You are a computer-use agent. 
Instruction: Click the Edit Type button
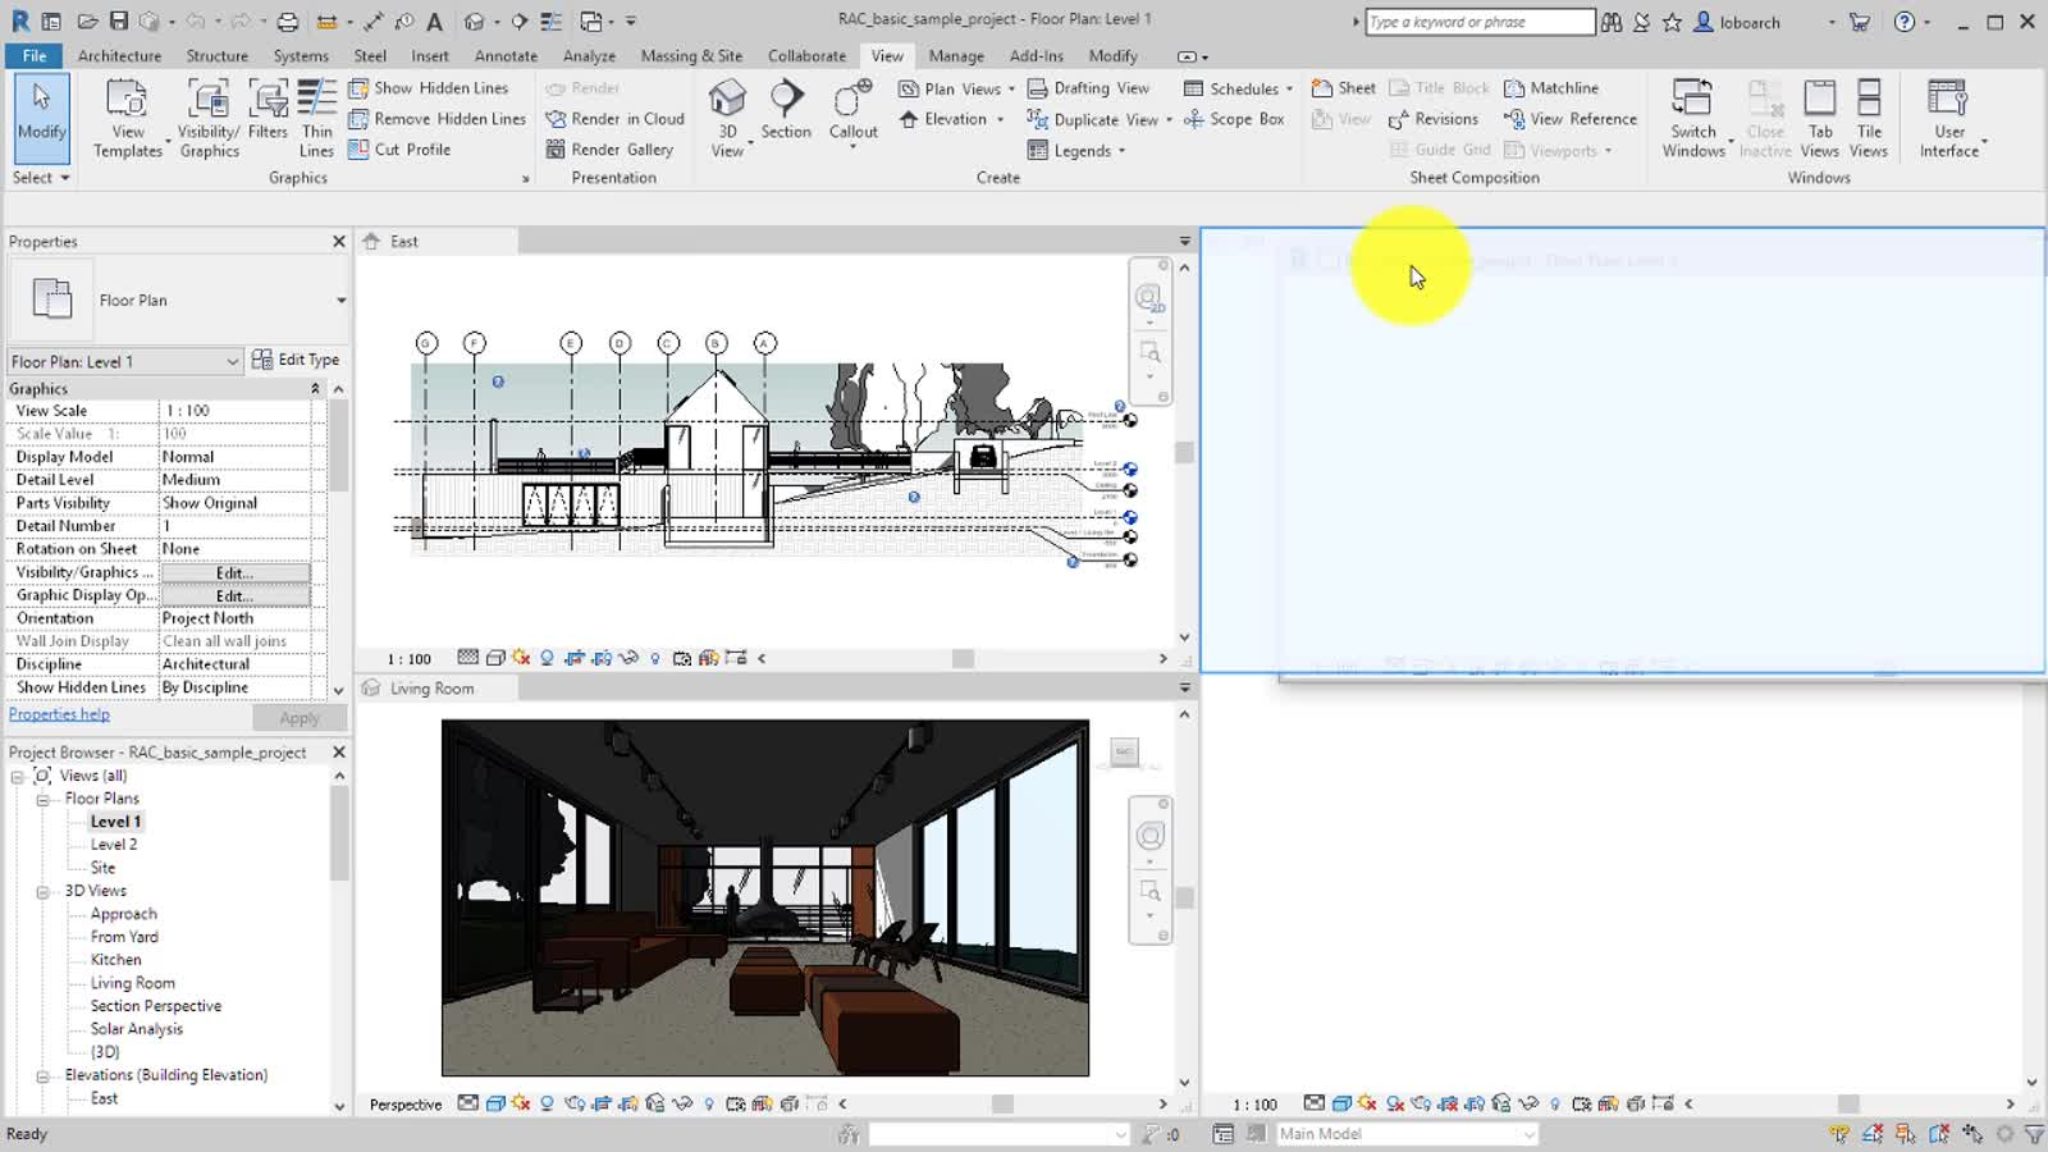[297, 359]
